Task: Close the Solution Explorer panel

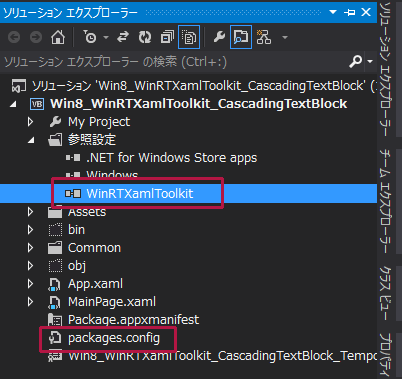Action: coord(366,12)
